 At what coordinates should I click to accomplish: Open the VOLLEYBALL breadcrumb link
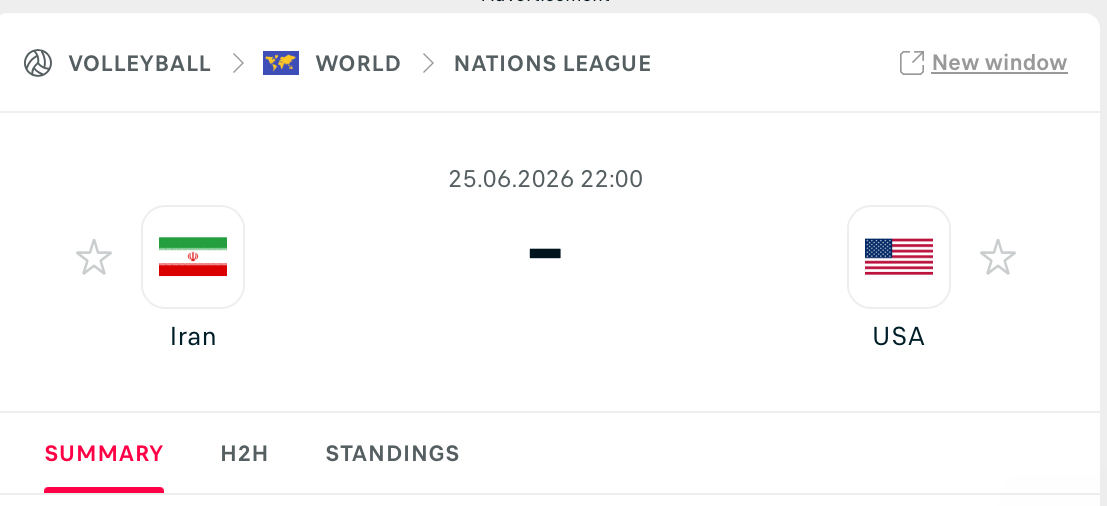tap(139, 64)
